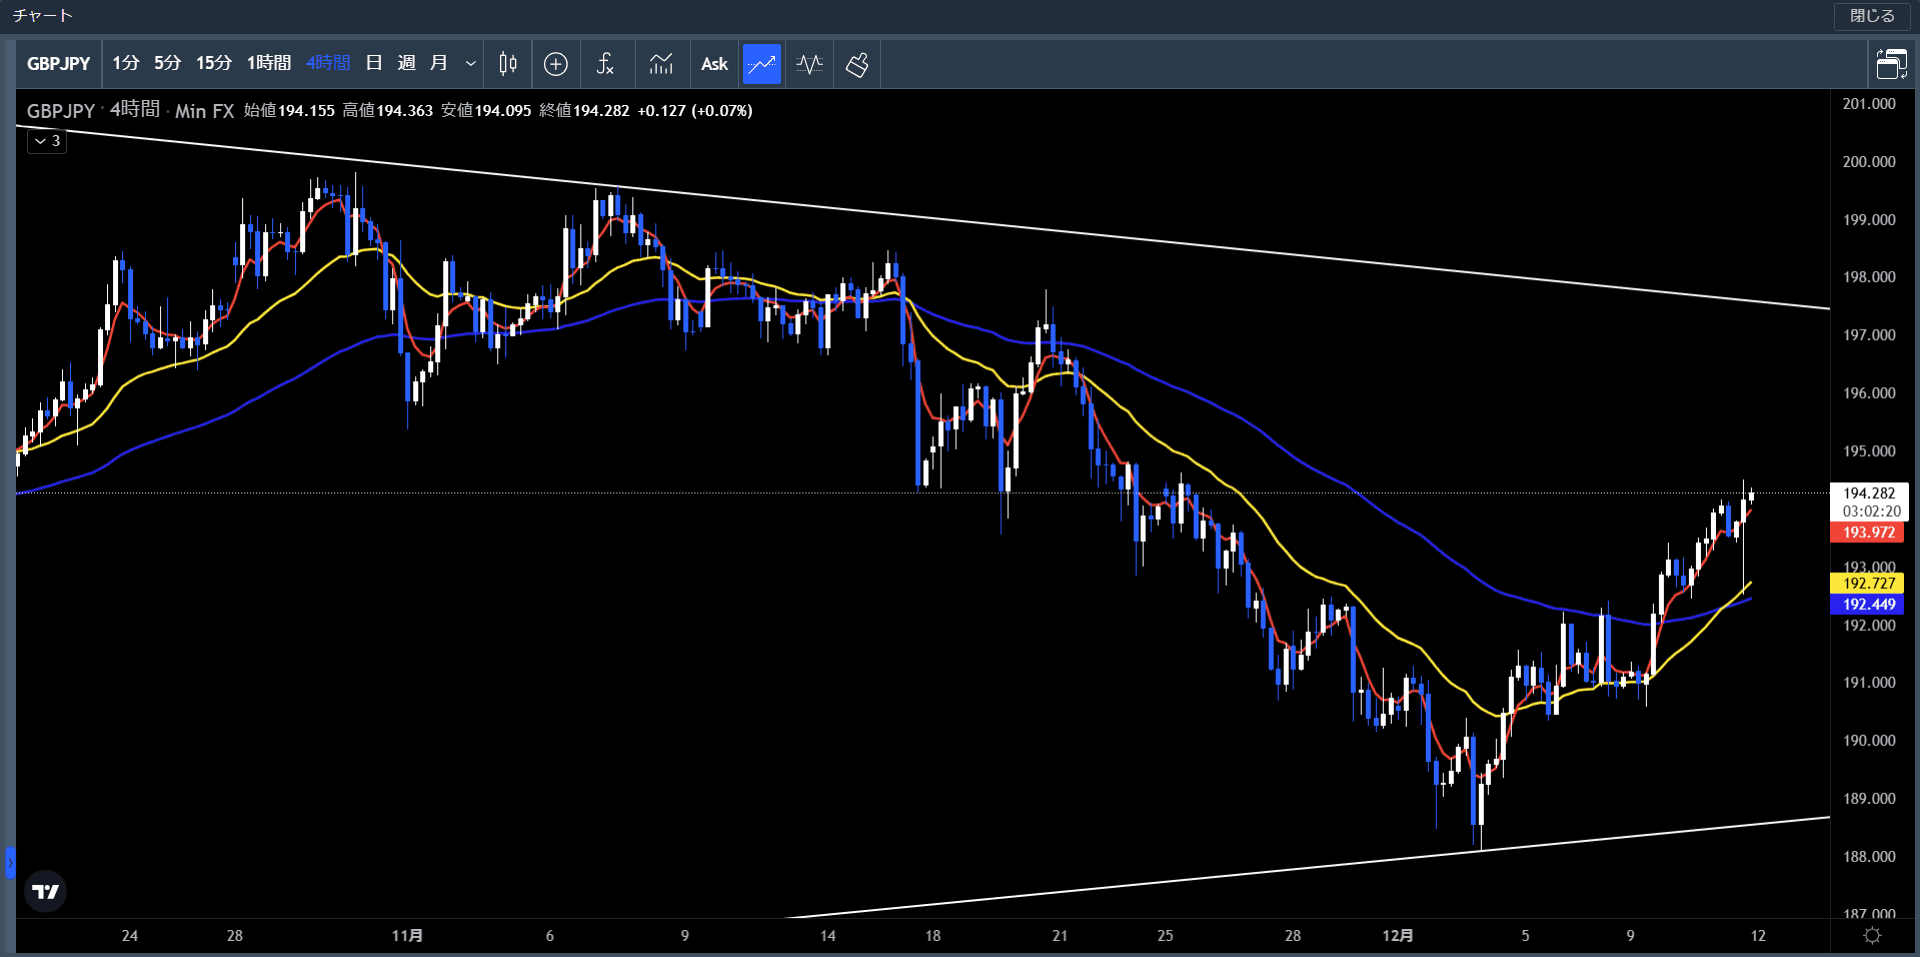1920x957 pixels.
Task: Click the 200.000 price axis label
Action: pos(1868,162)
